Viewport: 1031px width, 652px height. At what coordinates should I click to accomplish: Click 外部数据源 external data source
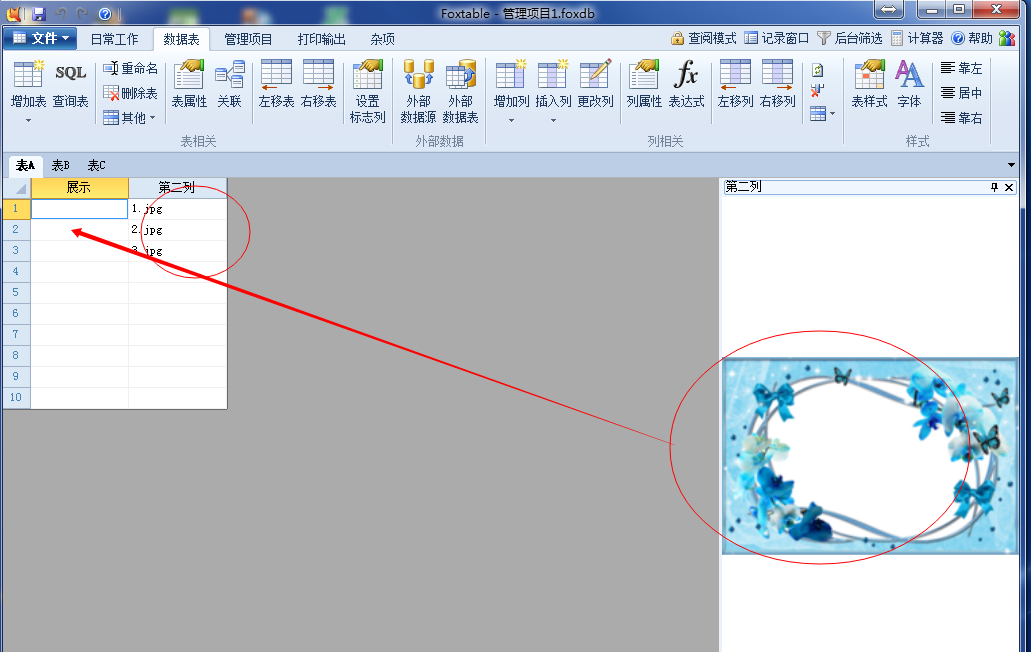point(418,90)
